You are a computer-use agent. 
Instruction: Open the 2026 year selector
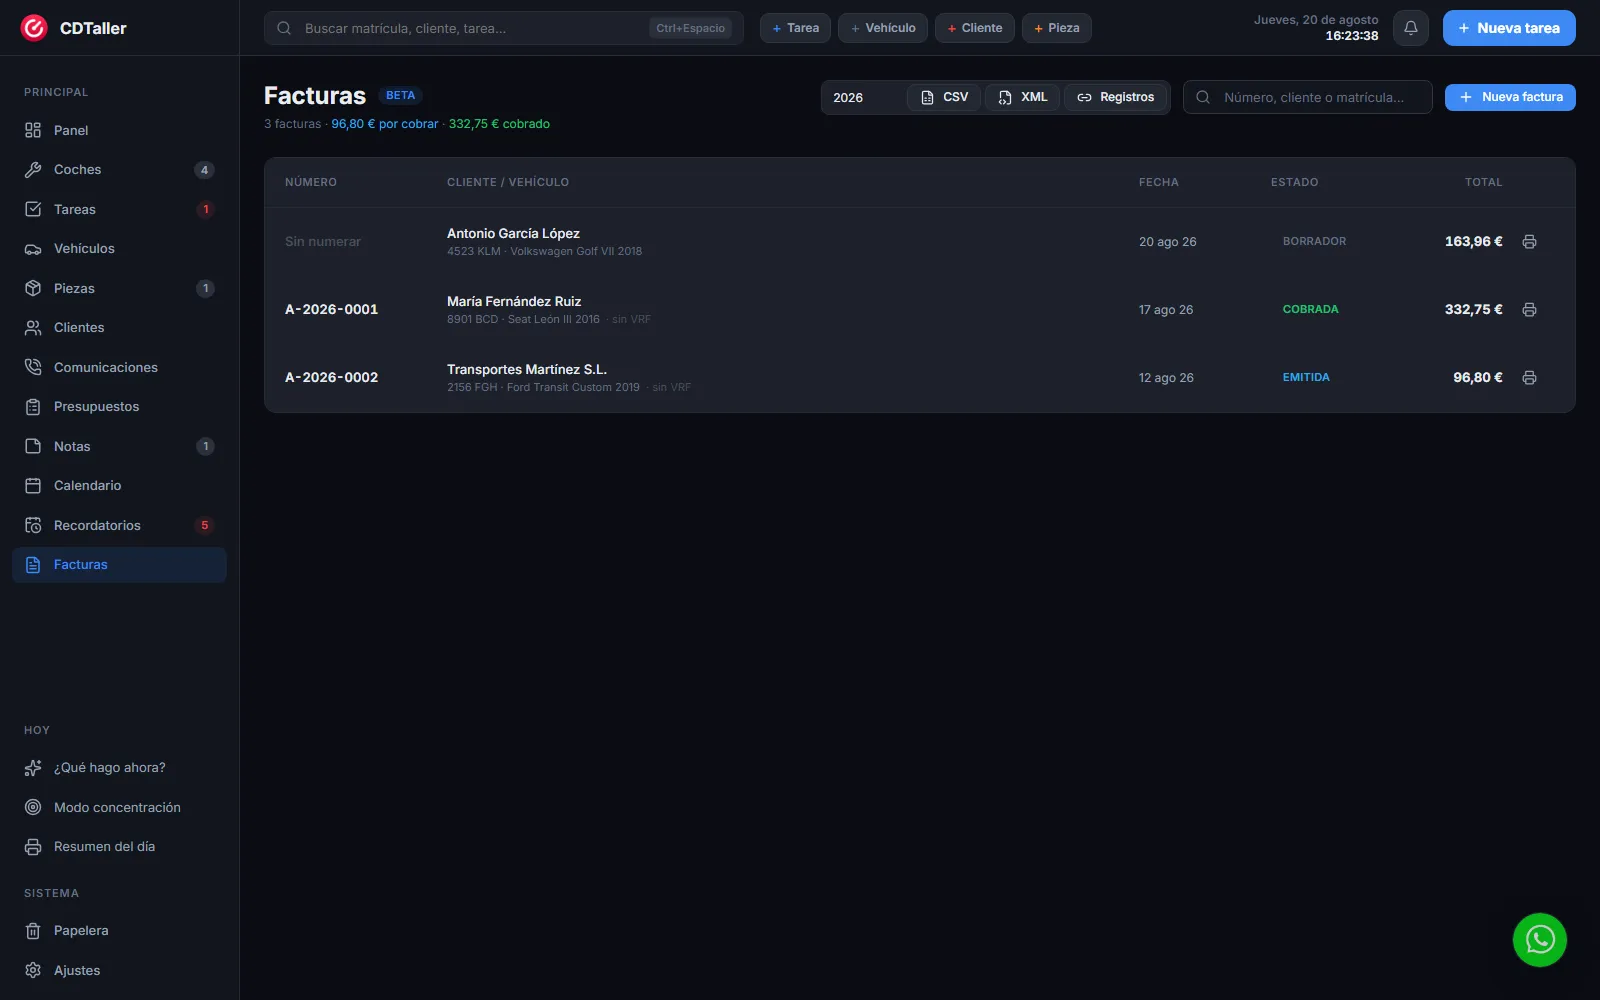(863, 97)
